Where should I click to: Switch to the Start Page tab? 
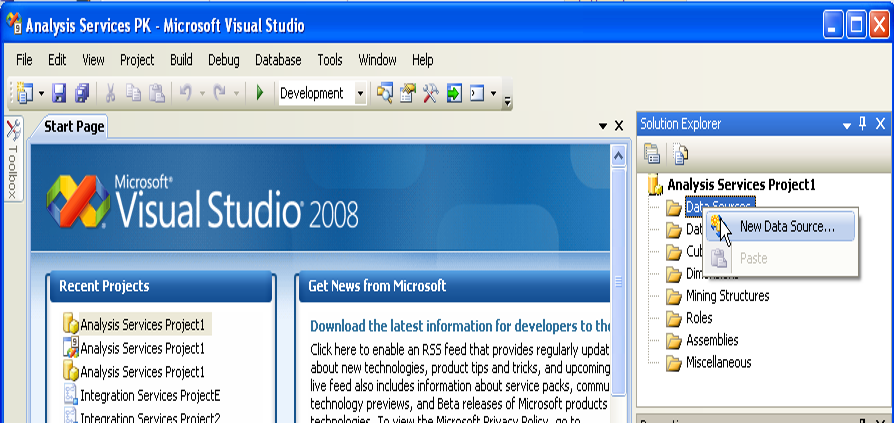[74, 126]
